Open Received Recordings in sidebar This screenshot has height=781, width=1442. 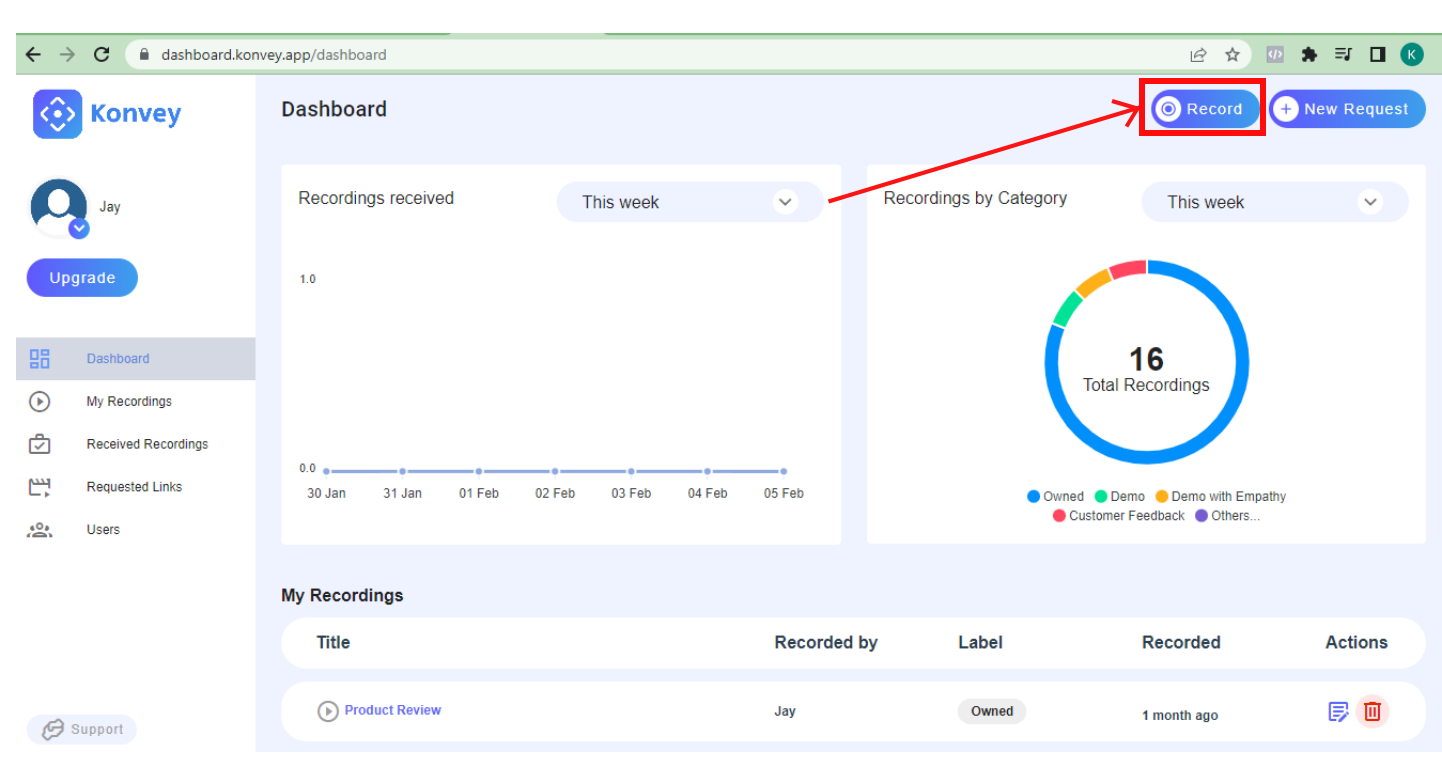coord(147,444)
